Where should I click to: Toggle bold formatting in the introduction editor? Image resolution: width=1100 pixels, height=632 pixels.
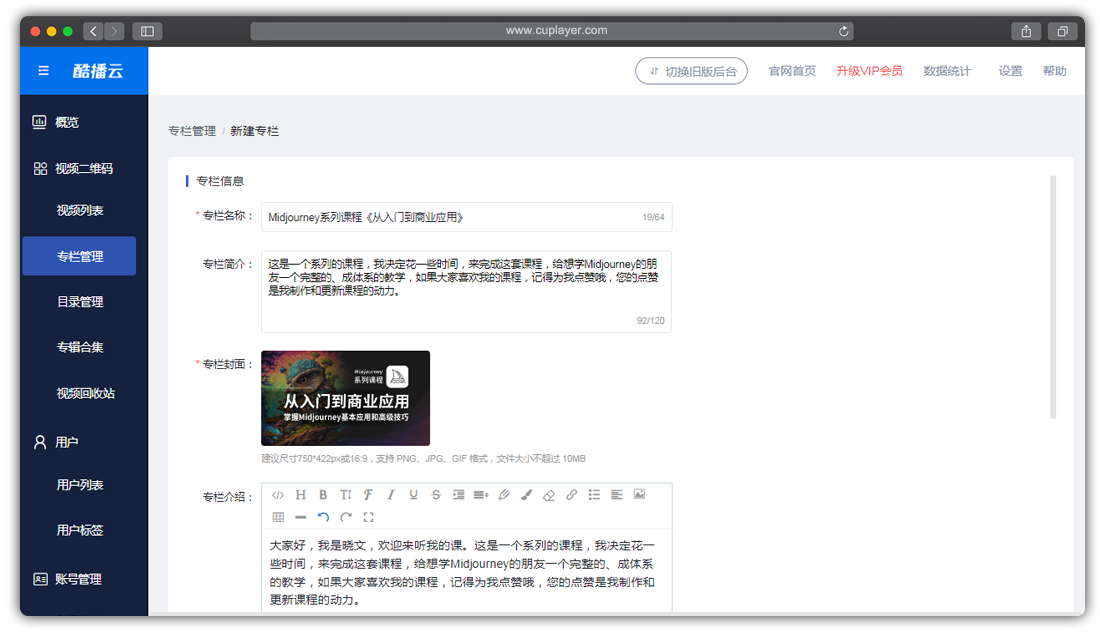(323, 494)
